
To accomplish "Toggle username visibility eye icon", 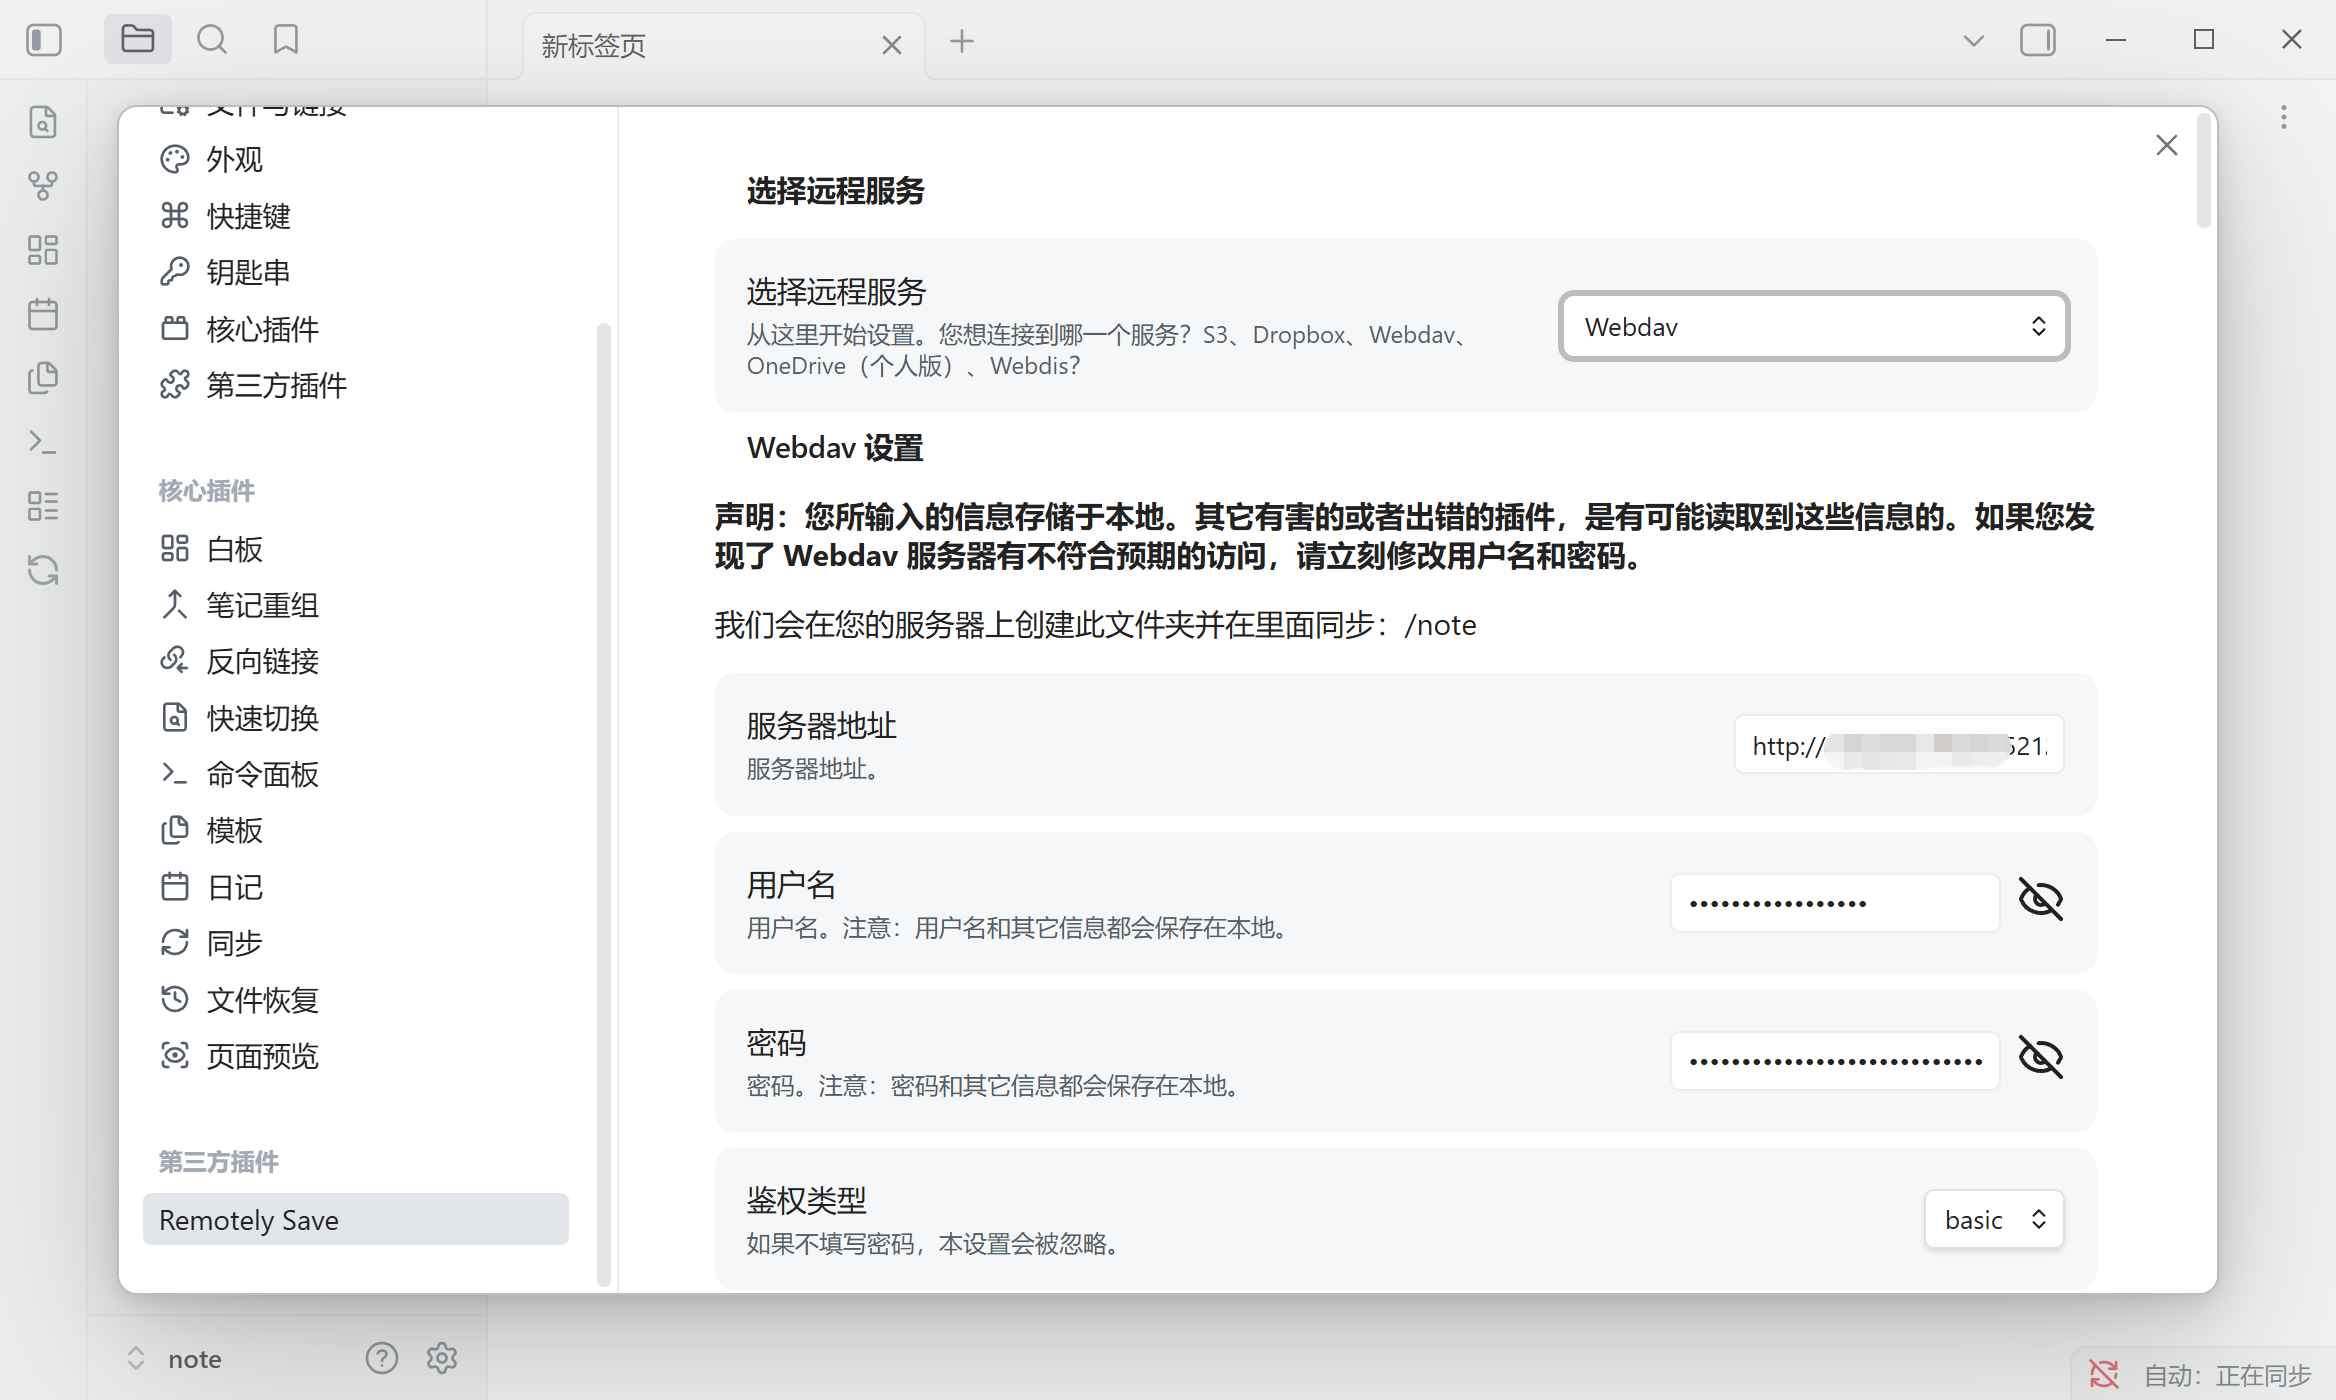I will [x=2040, y=900].
